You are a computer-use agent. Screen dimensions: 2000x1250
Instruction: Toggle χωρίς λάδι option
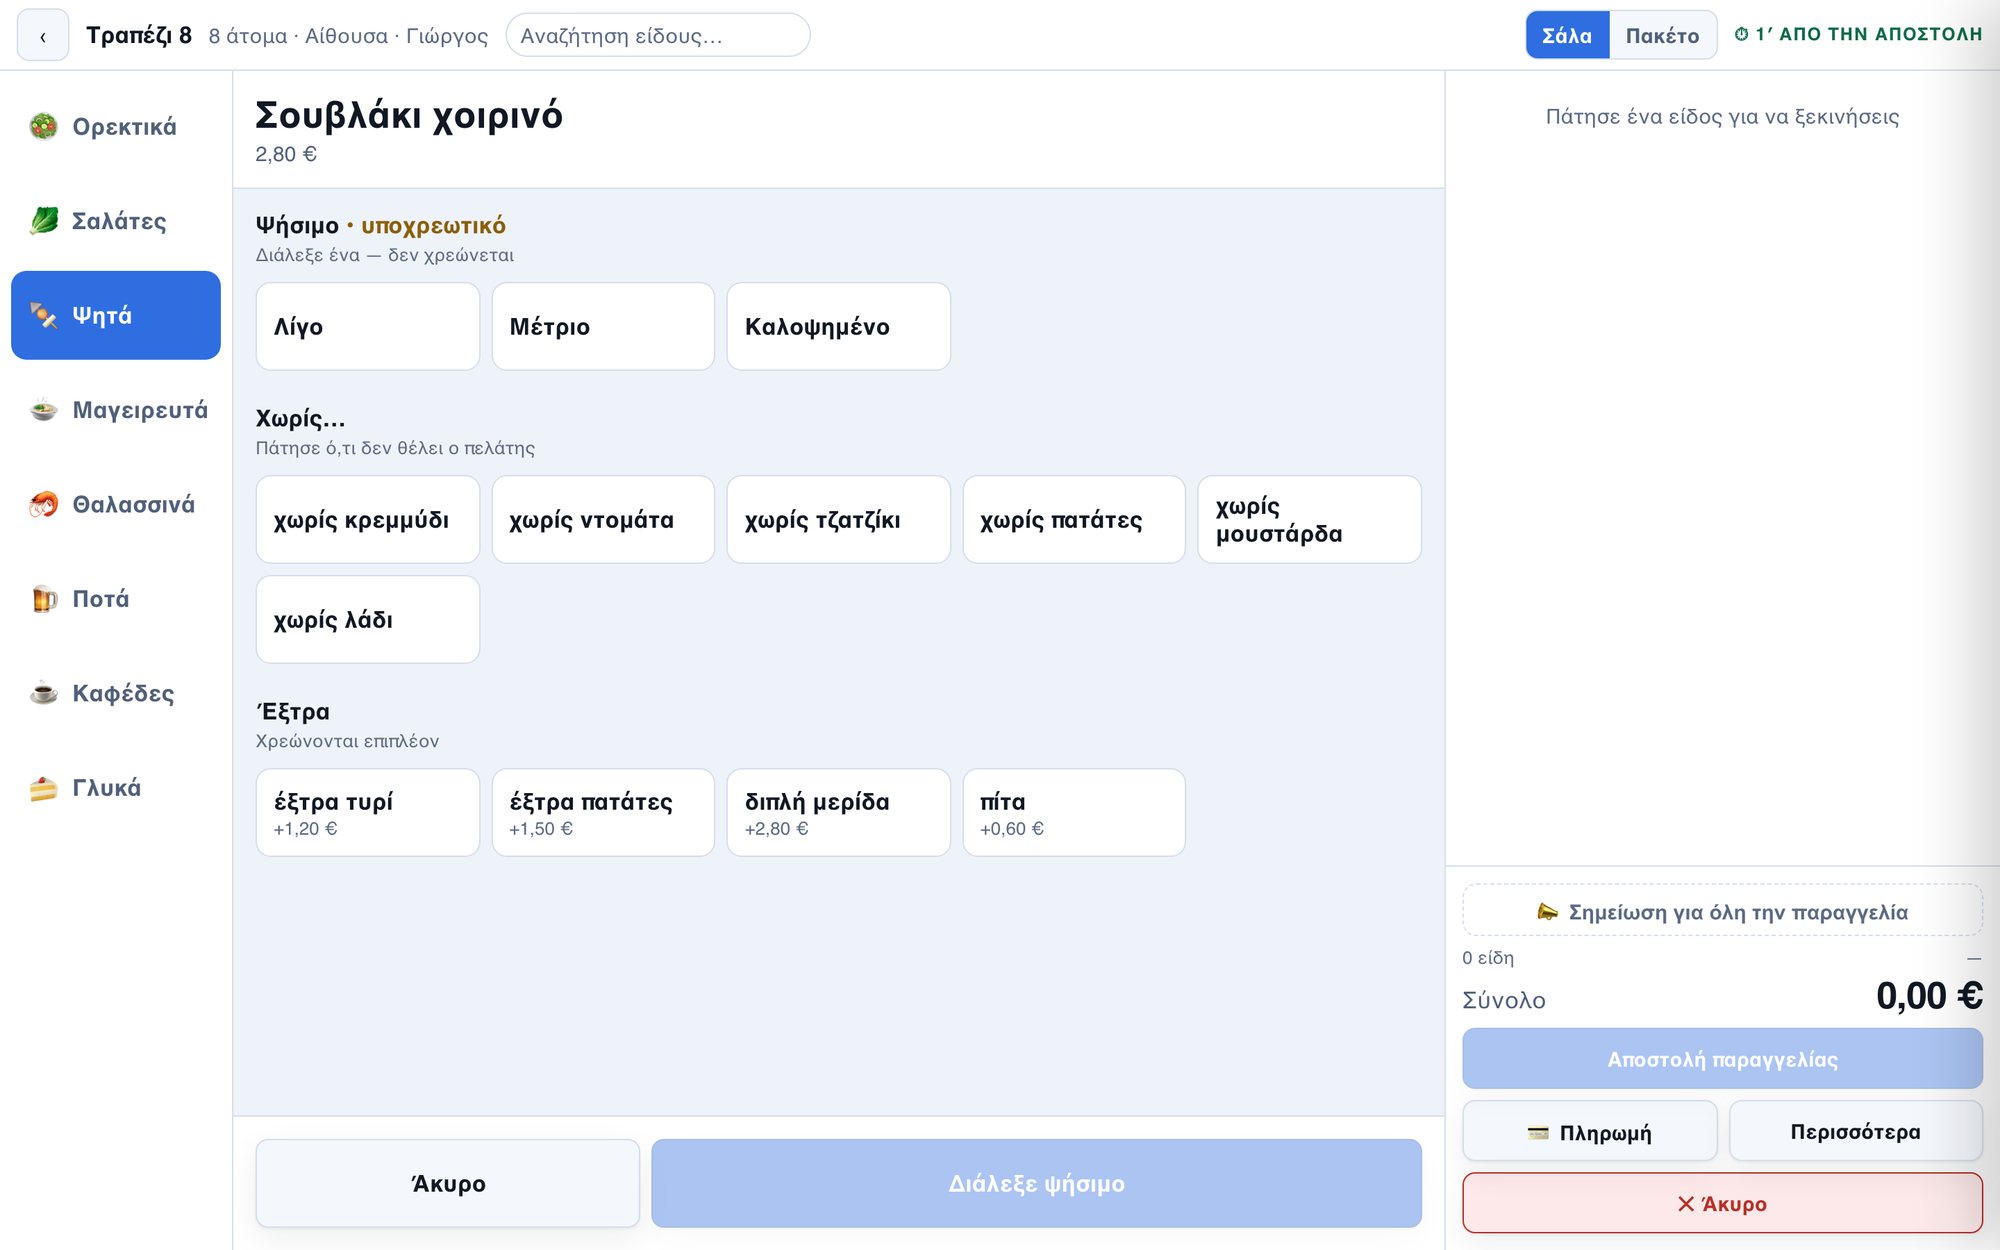click(x=368, y=620)
